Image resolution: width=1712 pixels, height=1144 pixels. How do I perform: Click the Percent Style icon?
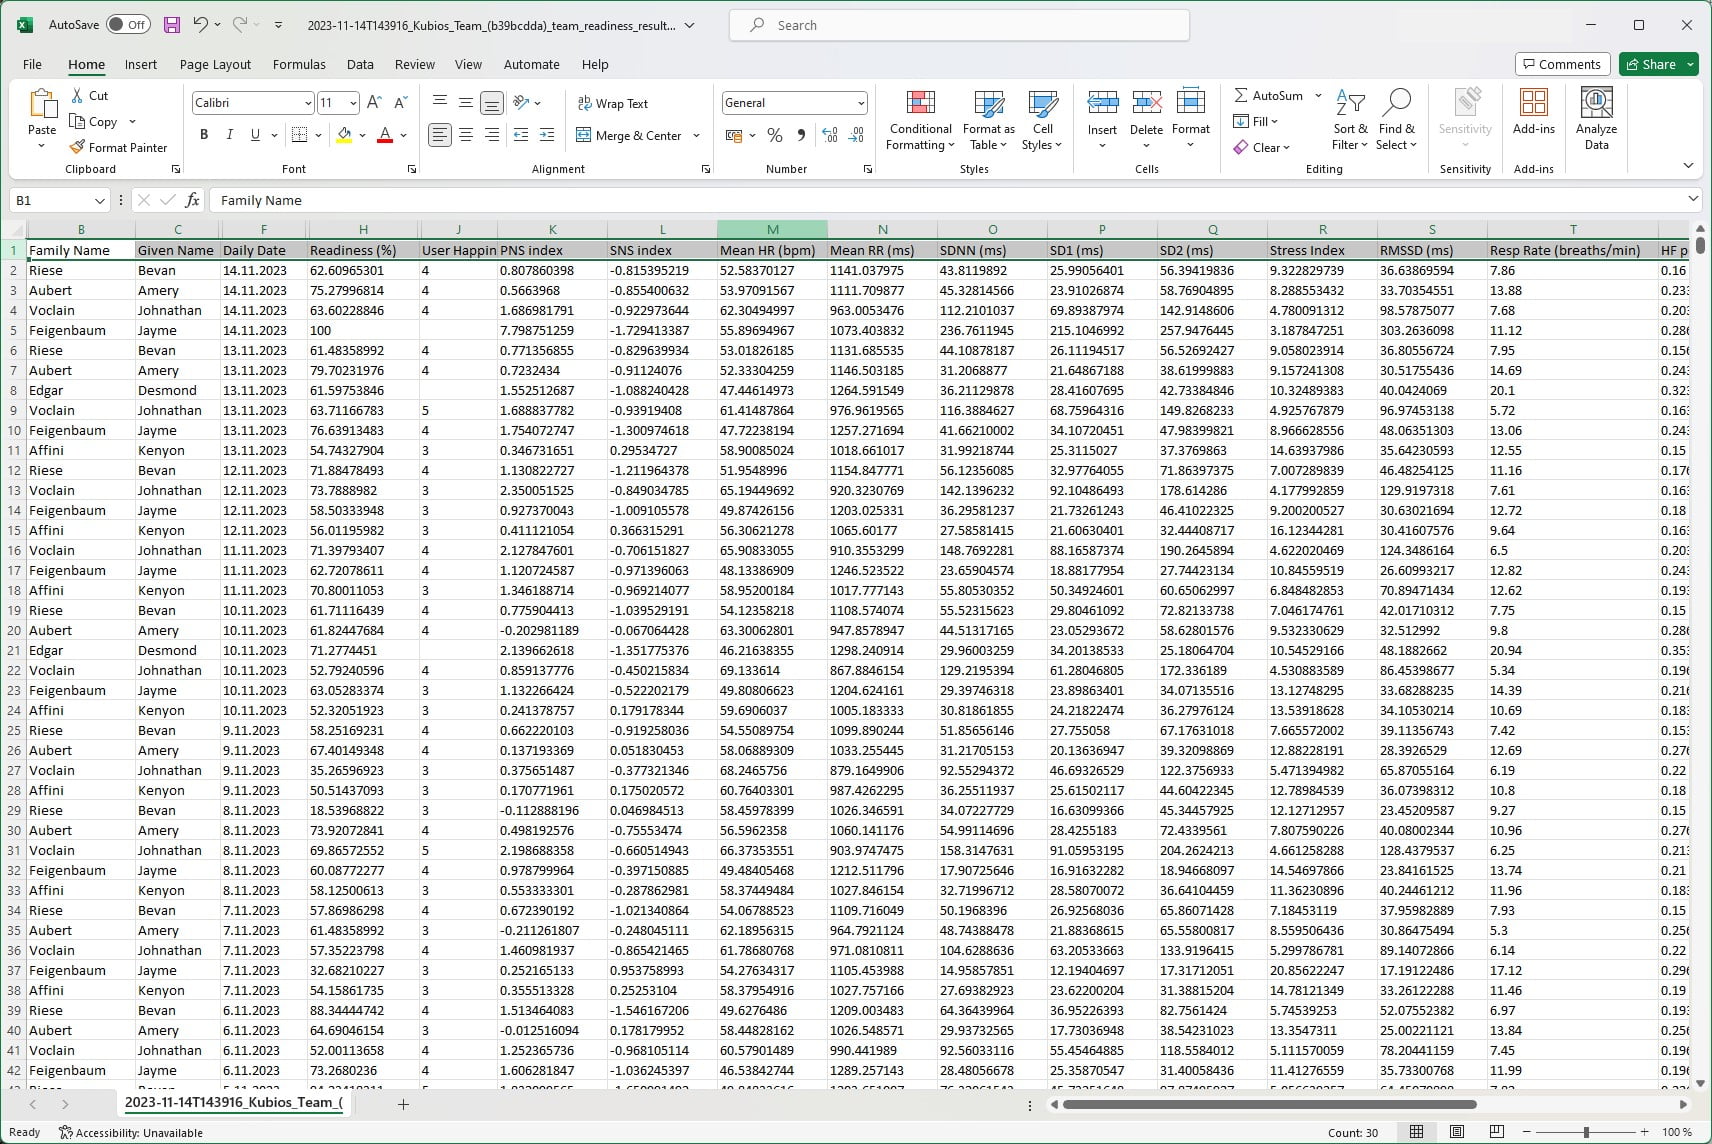coord(774,135)
